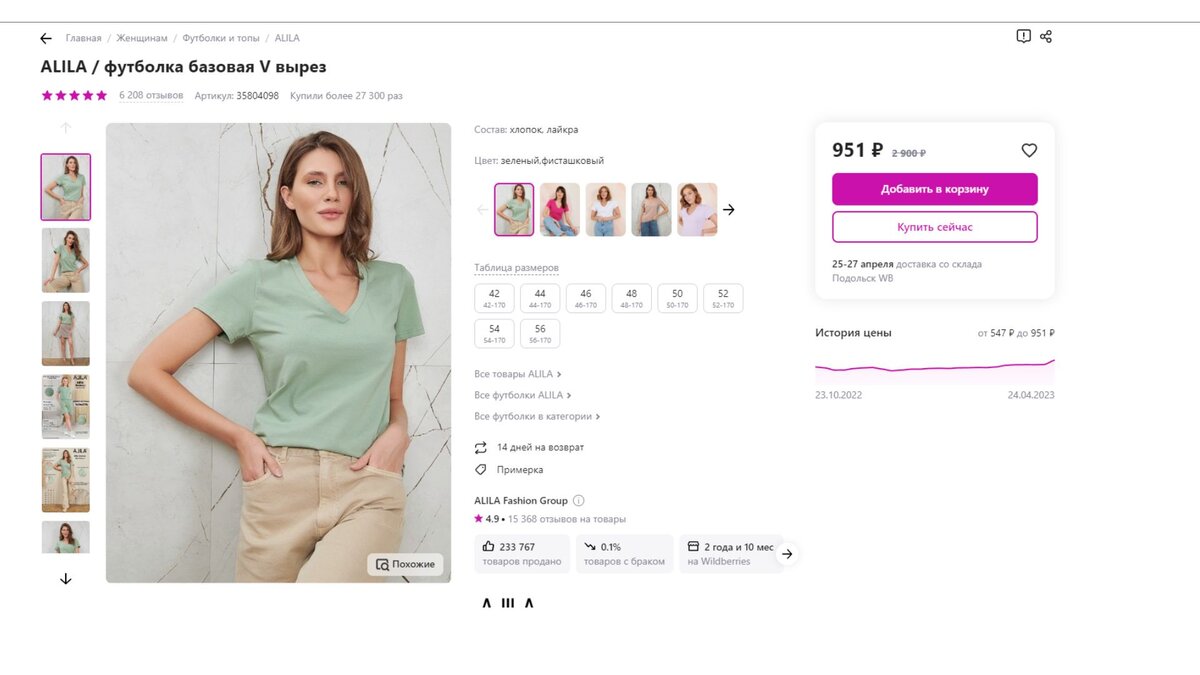Click the share icon at top right

[x=1046, y=36]
